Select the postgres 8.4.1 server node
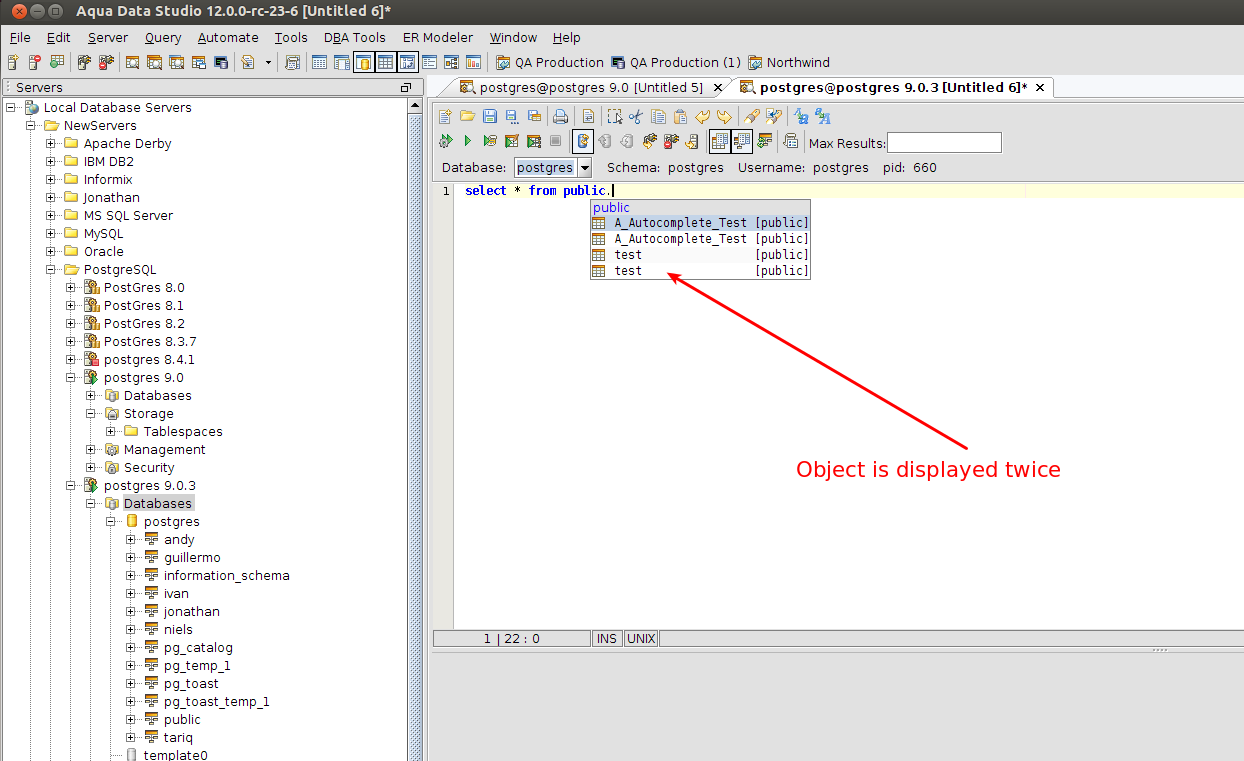The height and width of the screenshot is (761, 1244). click(149, 359)
